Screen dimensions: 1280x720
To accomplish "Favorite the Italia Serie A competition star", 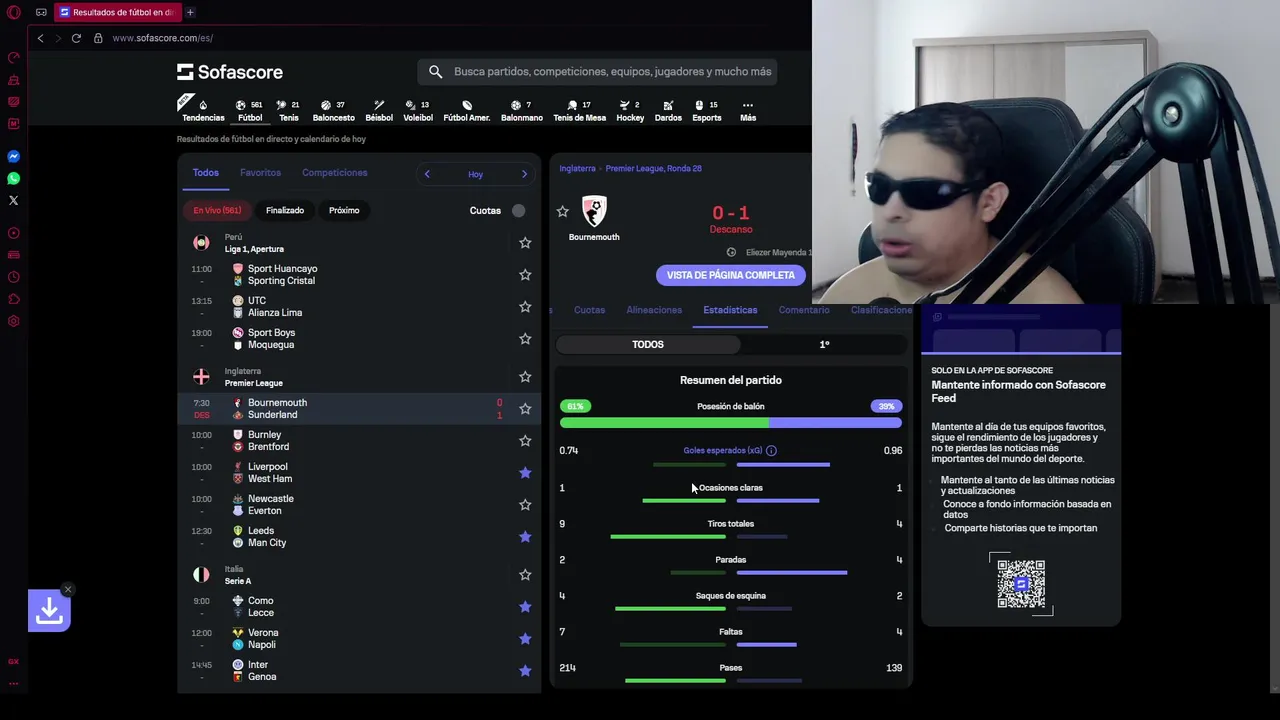I will click(x=525, y=575).
